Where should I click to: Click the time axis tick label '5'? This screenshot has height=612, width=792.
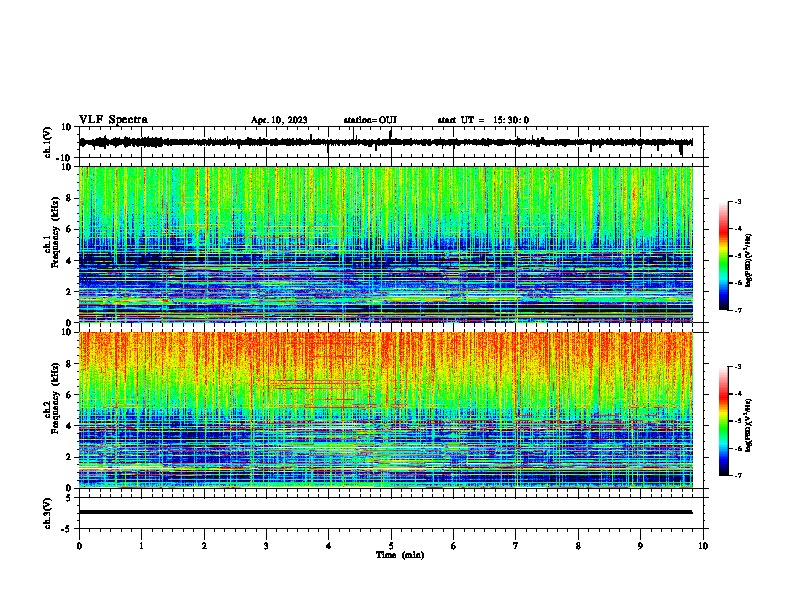(391, 546)
